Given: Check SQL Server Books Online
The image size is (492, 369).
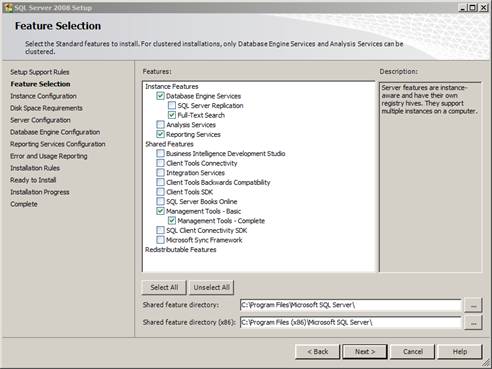Looking at the screenshot, I should (x=160, y=201).
